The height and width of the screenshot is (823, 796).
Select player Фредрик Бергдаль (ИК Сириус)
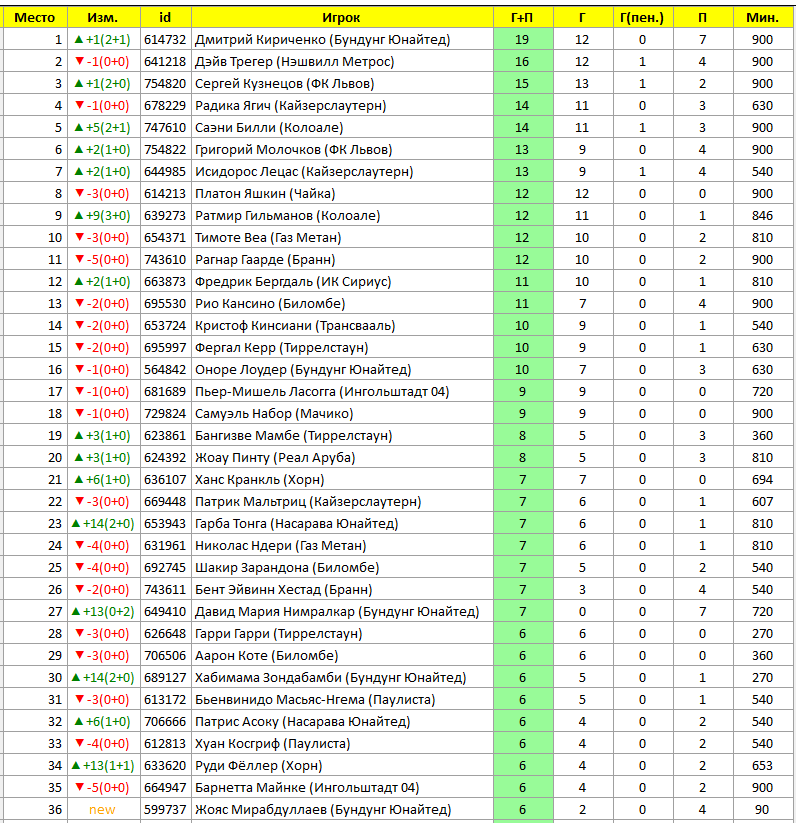click(x=293, y=282)
